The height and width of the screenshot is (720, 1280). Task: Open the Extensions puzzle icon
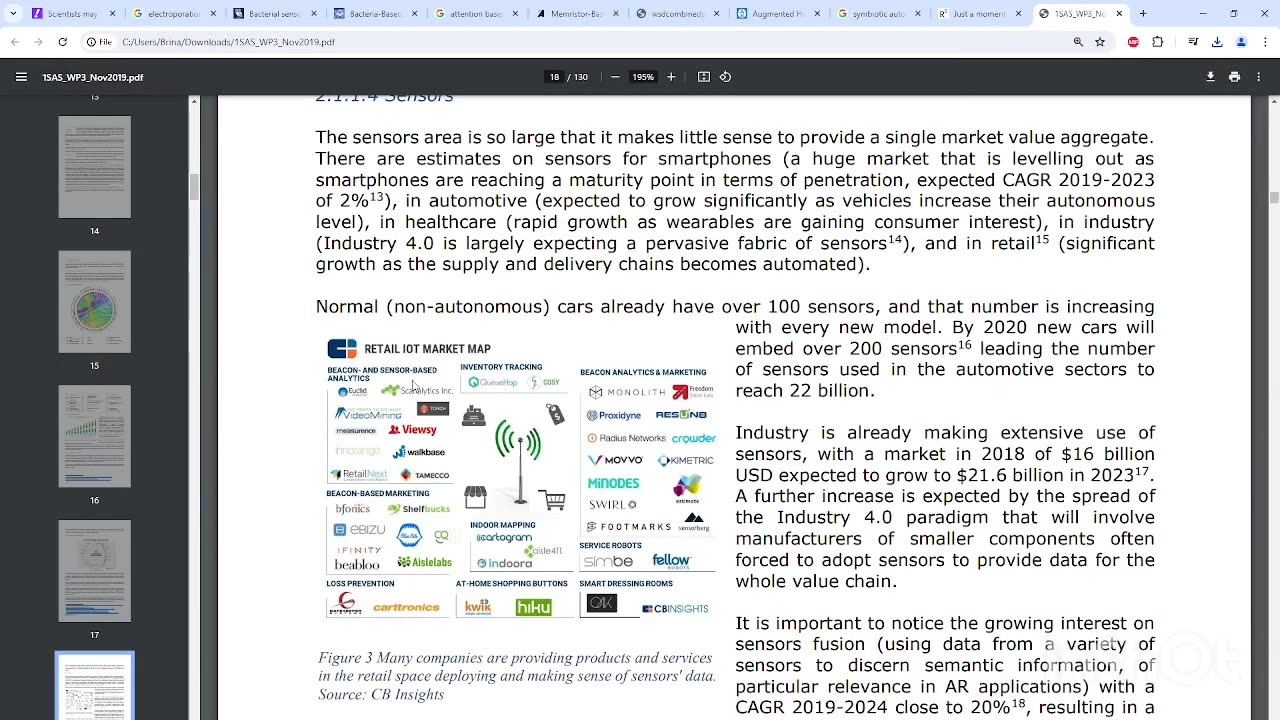coord(1158,42)
